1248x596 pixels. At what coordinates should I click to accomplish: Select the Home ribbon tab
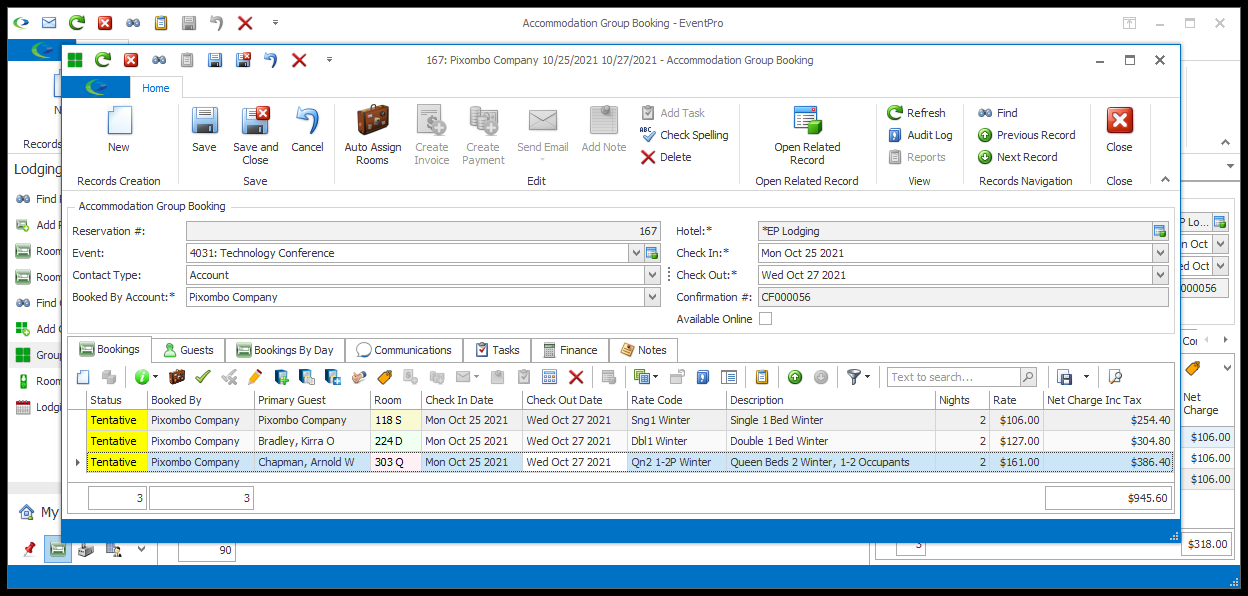coord(156,88)
